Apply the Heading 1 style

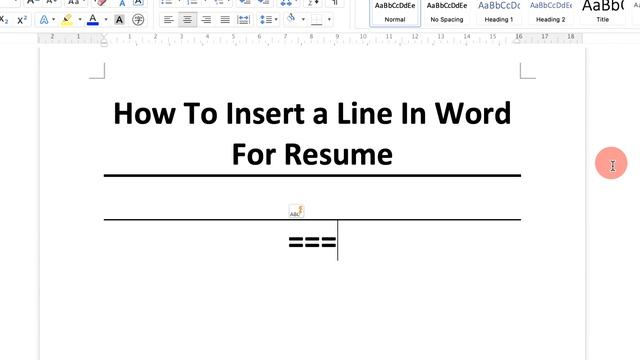point(499,12)
